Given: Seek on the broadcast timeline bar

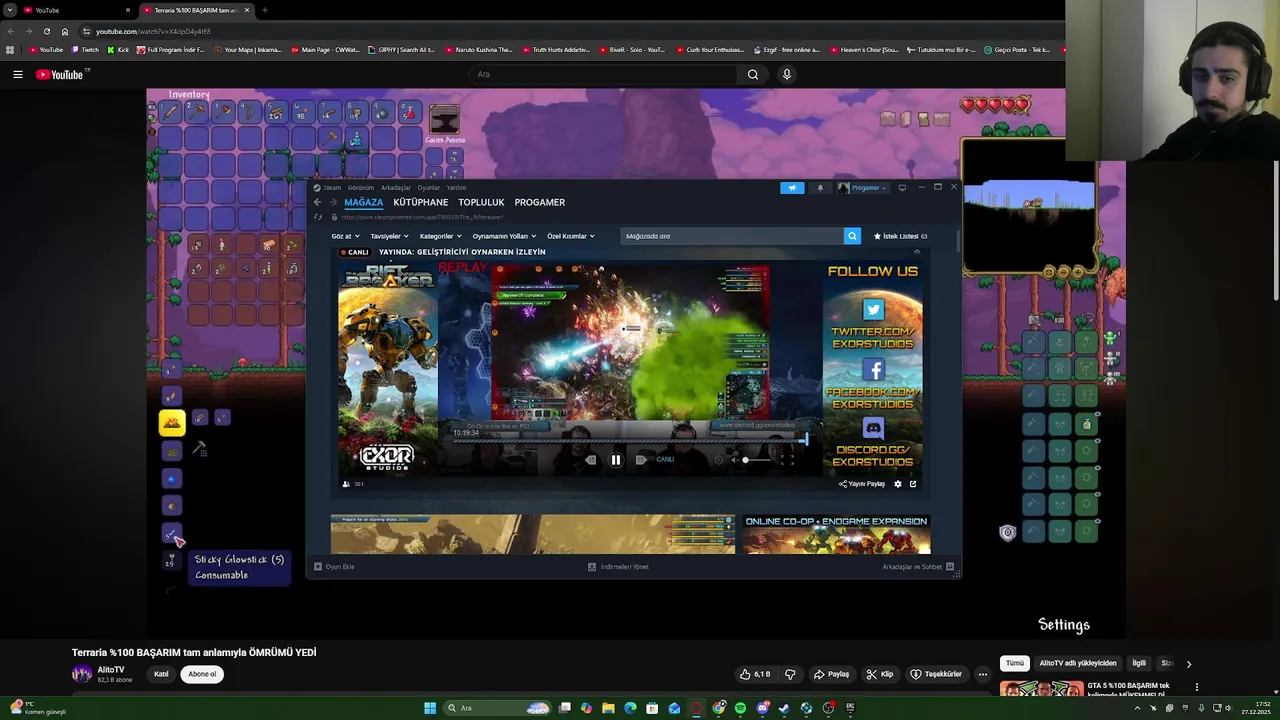Looking at the screenshot, I should pos(630,441).
